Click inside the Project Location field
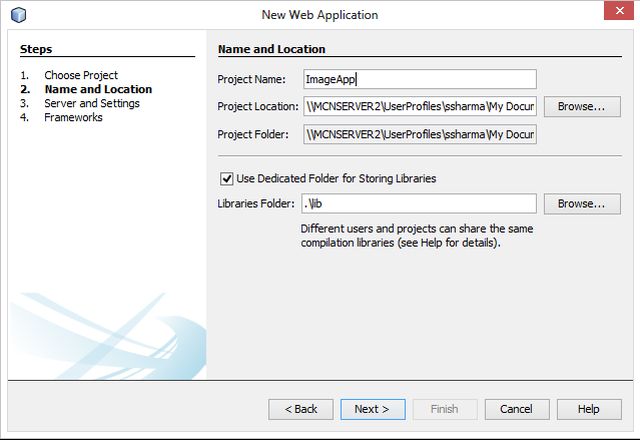The image size is (640, 440). tap(420, 106)
